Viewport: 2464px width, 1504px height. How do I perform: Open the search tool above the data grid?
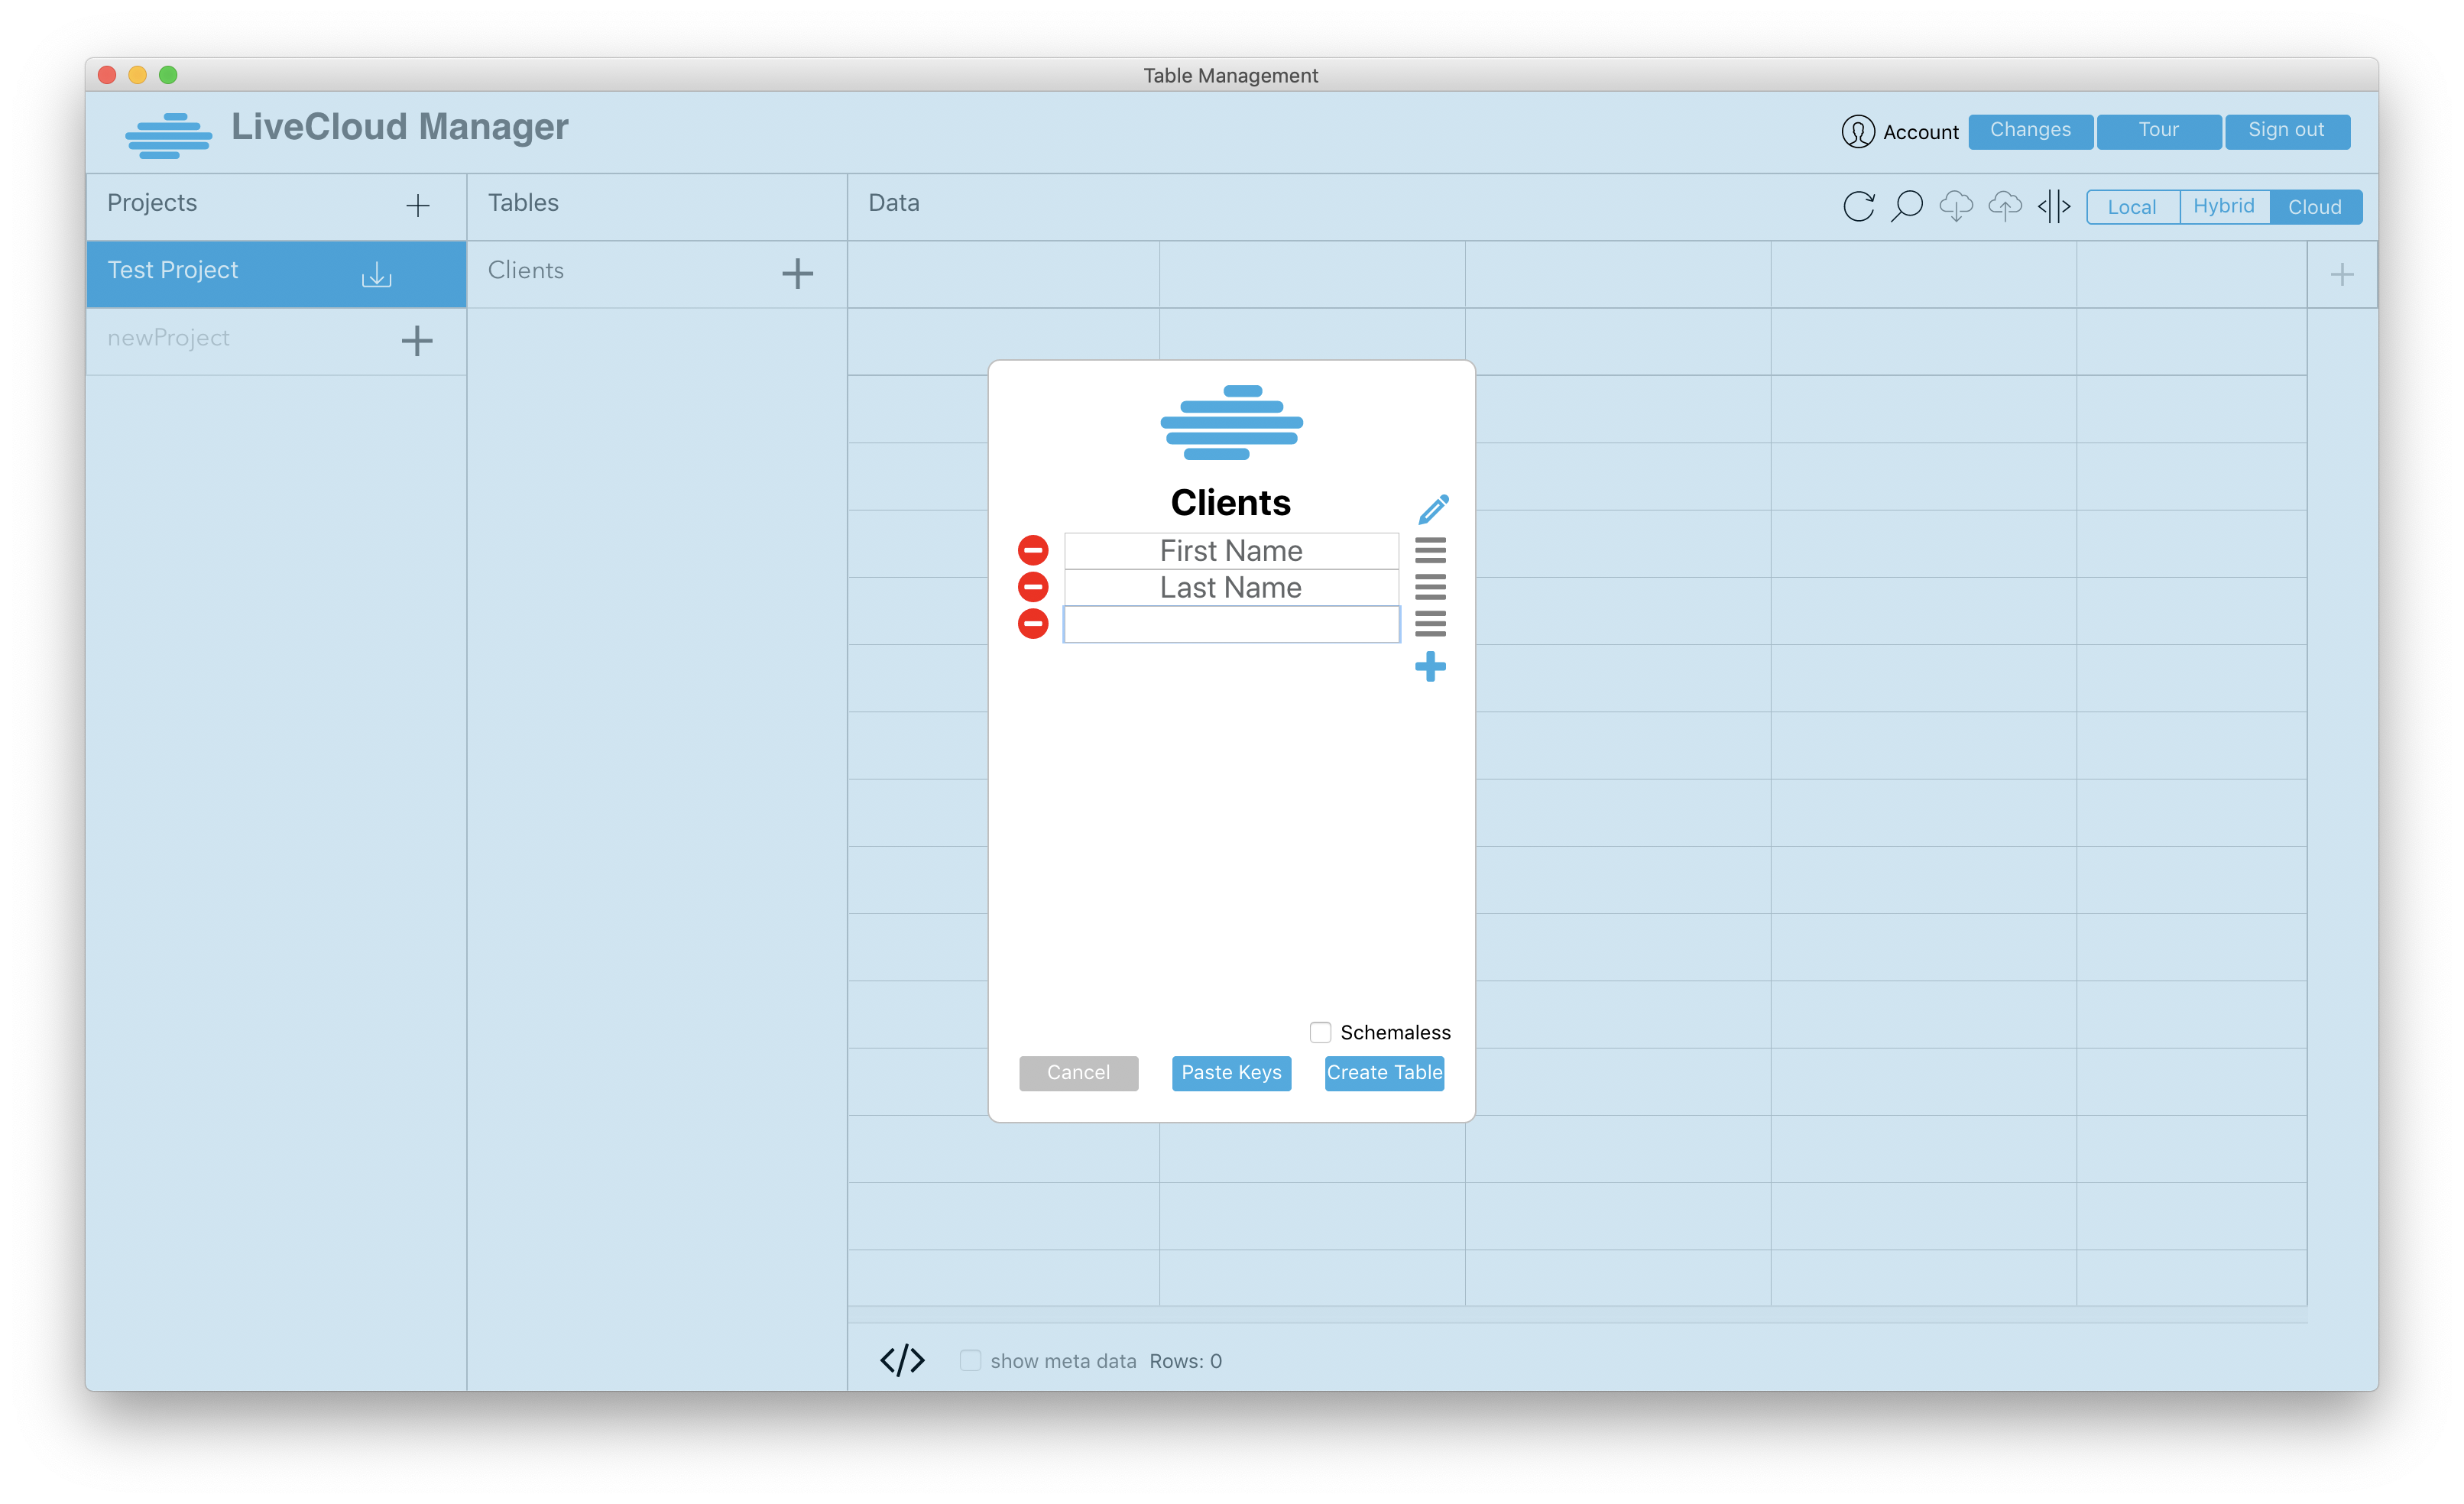point(1907,206)
